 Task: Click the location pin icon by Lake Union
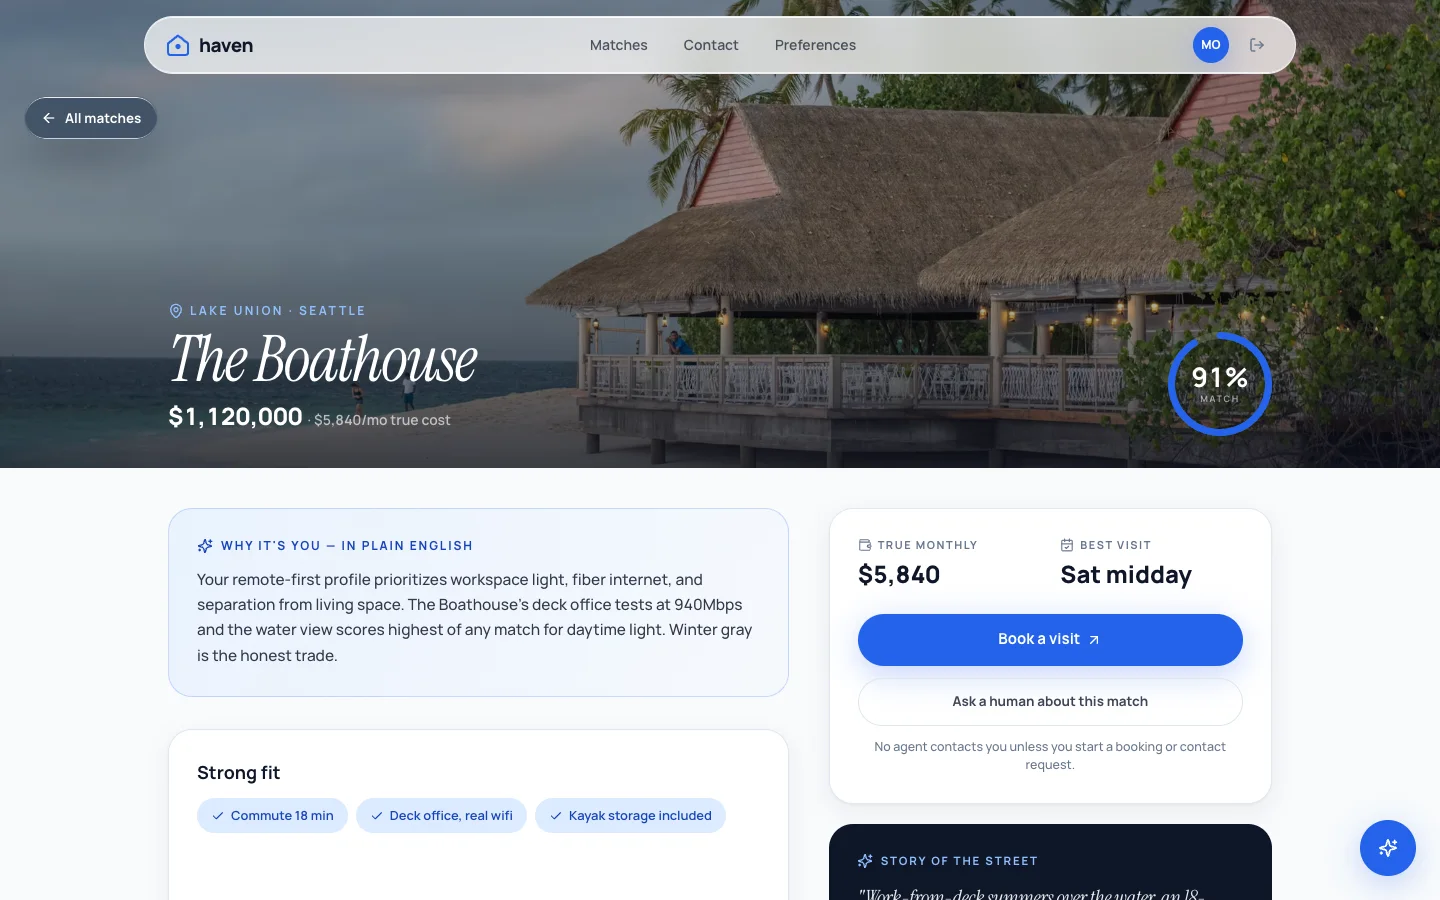[176, 311]
